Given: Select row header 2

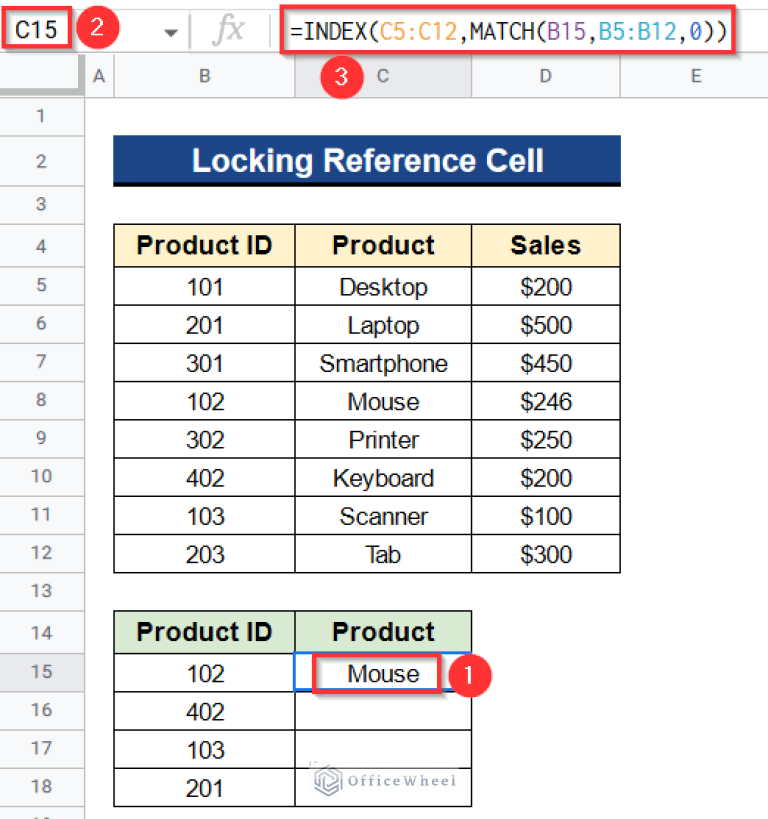Looking at the screenshot, I should pyautogui.click(x=41, y=161).
